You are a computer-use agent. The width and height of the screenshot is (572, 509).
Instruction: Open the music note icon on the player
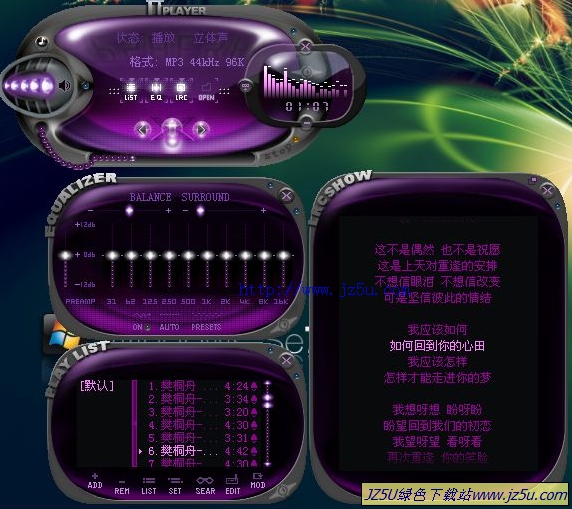(43, 41)
